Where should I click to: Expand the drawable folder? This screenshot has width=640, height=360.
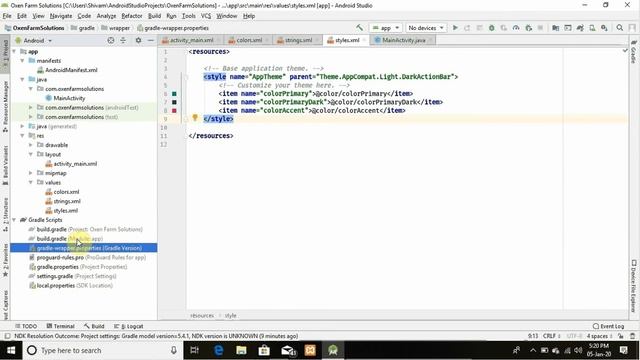31,145
